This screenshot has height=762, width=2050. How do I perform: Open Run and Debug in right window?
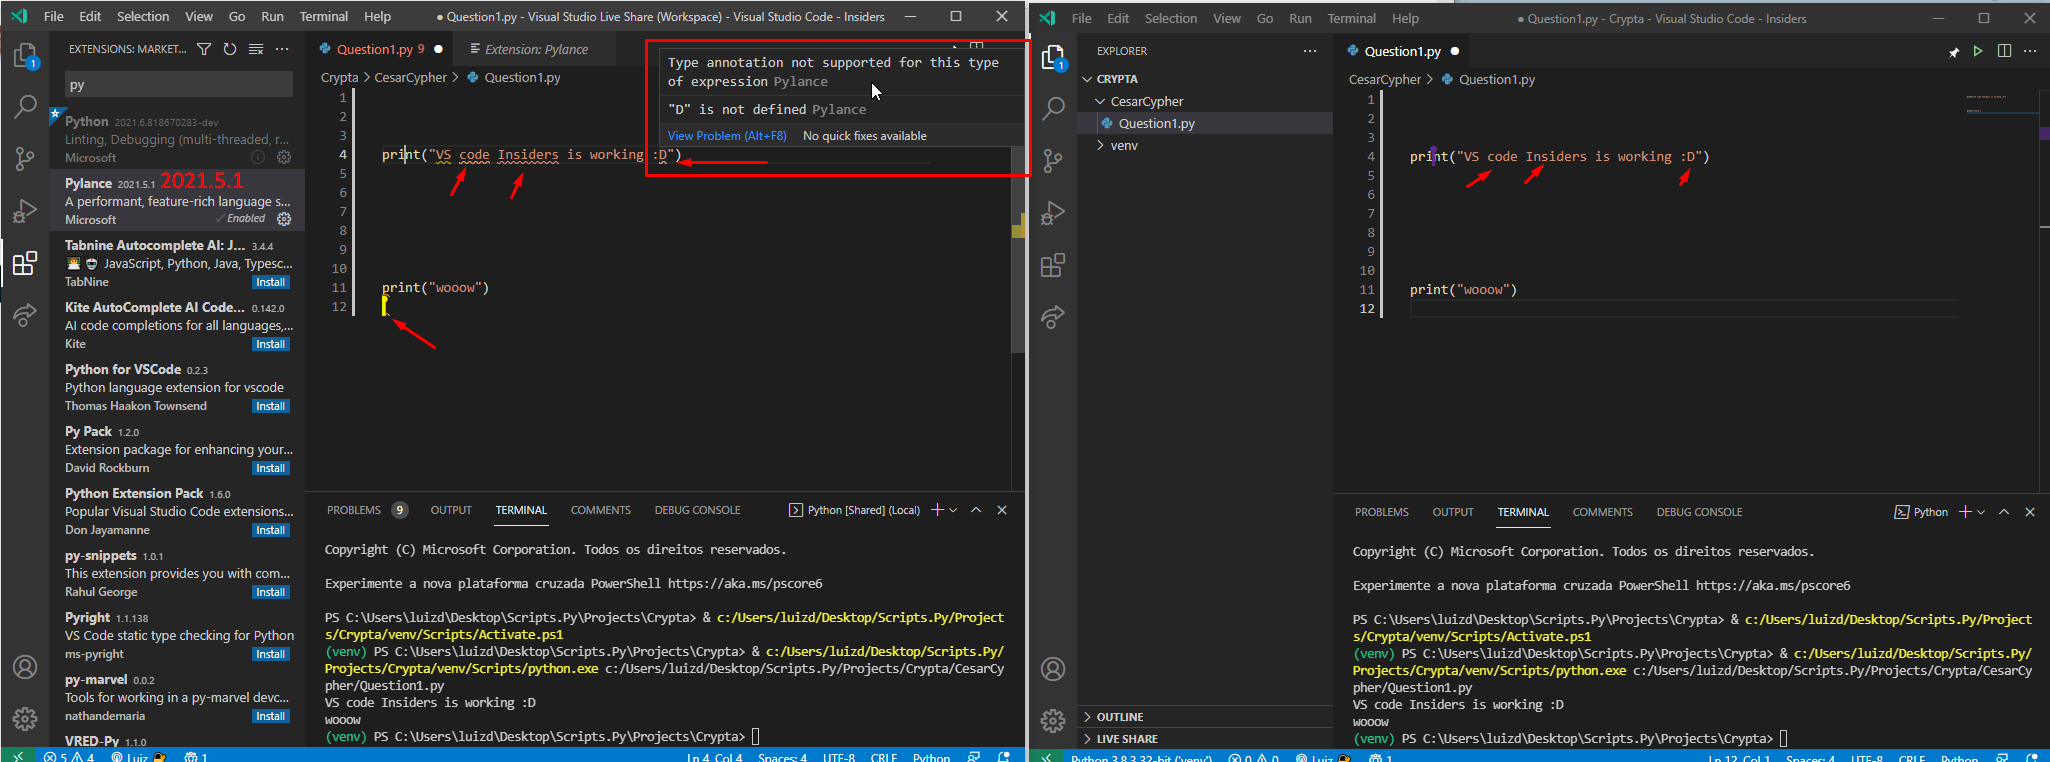tap(1053, 213)
